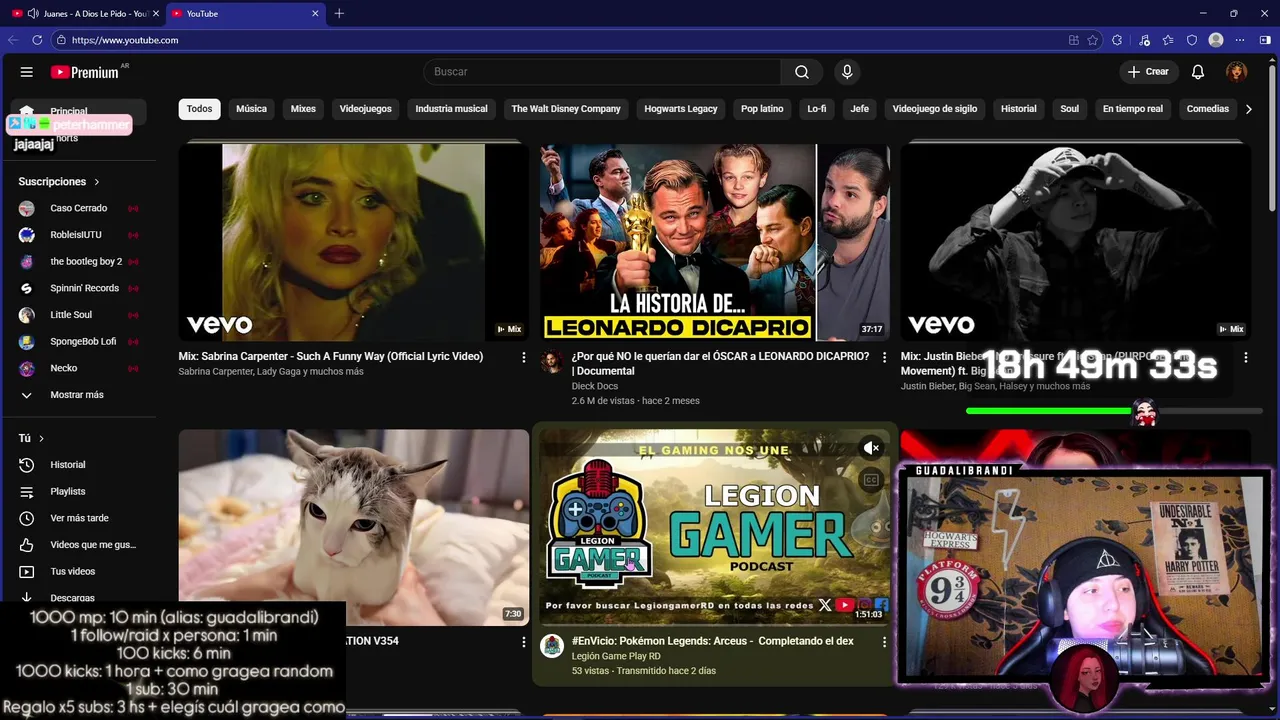Open the cat video thumbnail

(354, 528)
